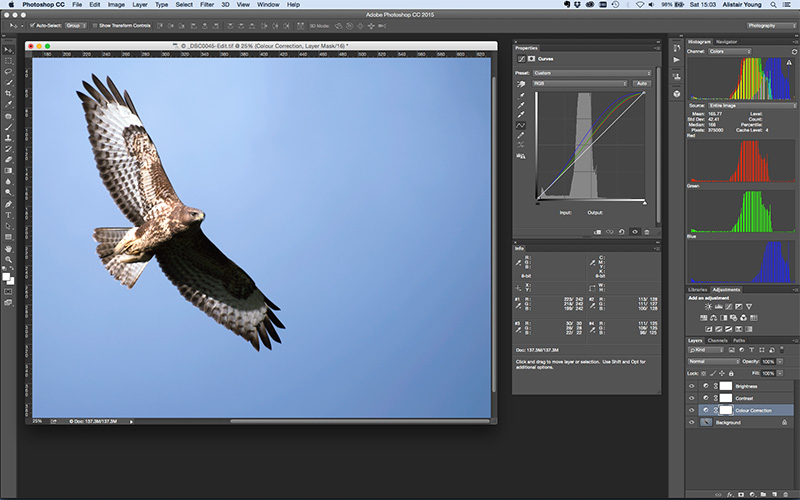The width and height of the screenshot is (800, 500).
Task: Select the Brush tool
Action: click(x=8, y=127)
